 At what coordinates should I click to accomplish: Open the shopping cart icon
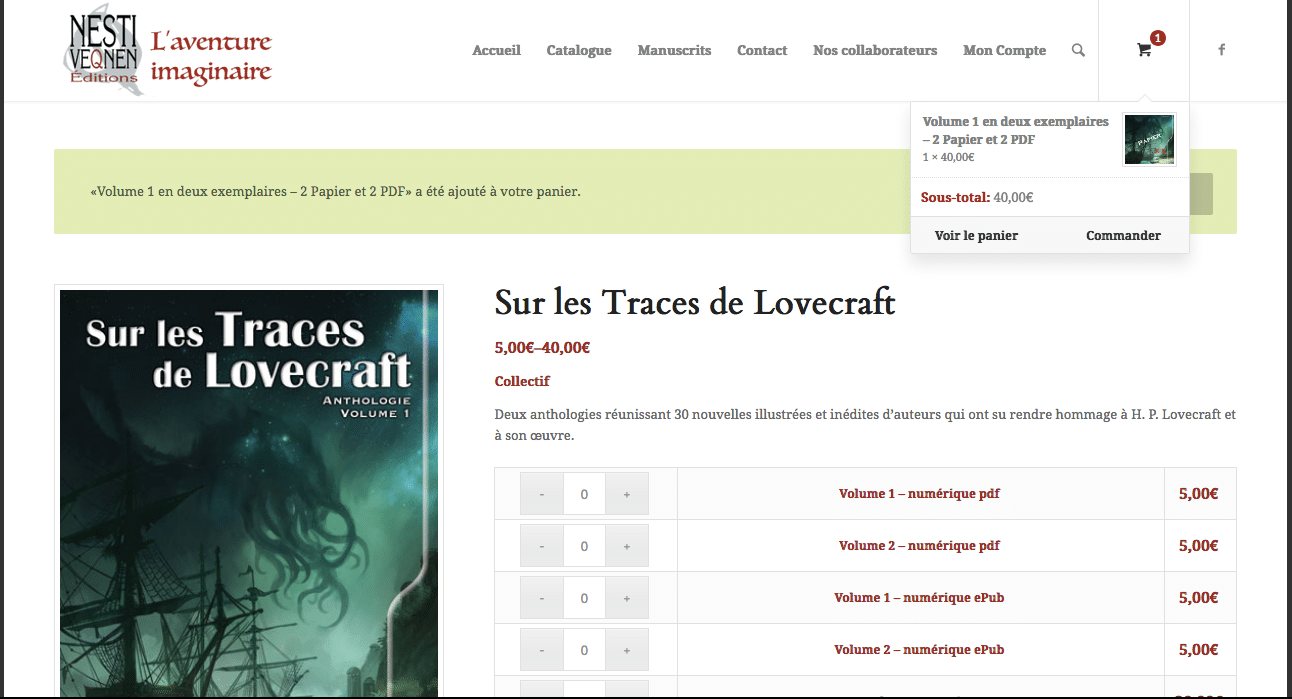point(1143,50)
